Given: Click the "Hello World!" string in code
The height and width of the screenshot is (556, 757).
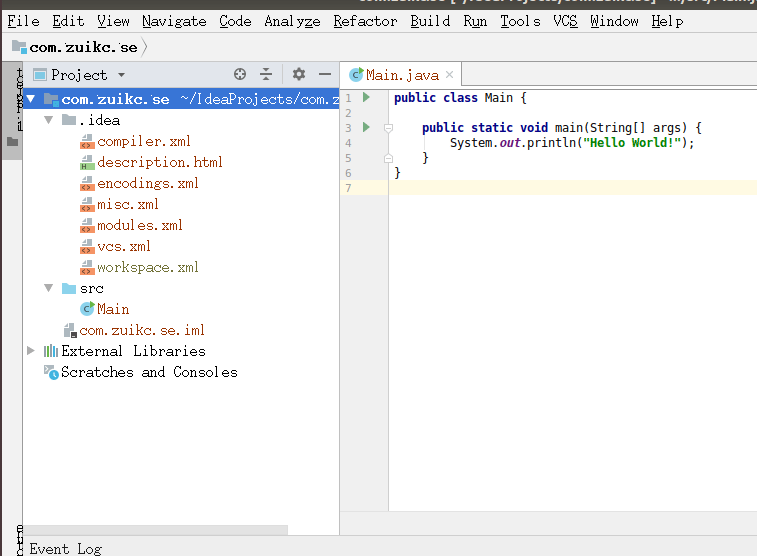Looking at the screenshot, I should pyautogui.click(x=632, y=142).
